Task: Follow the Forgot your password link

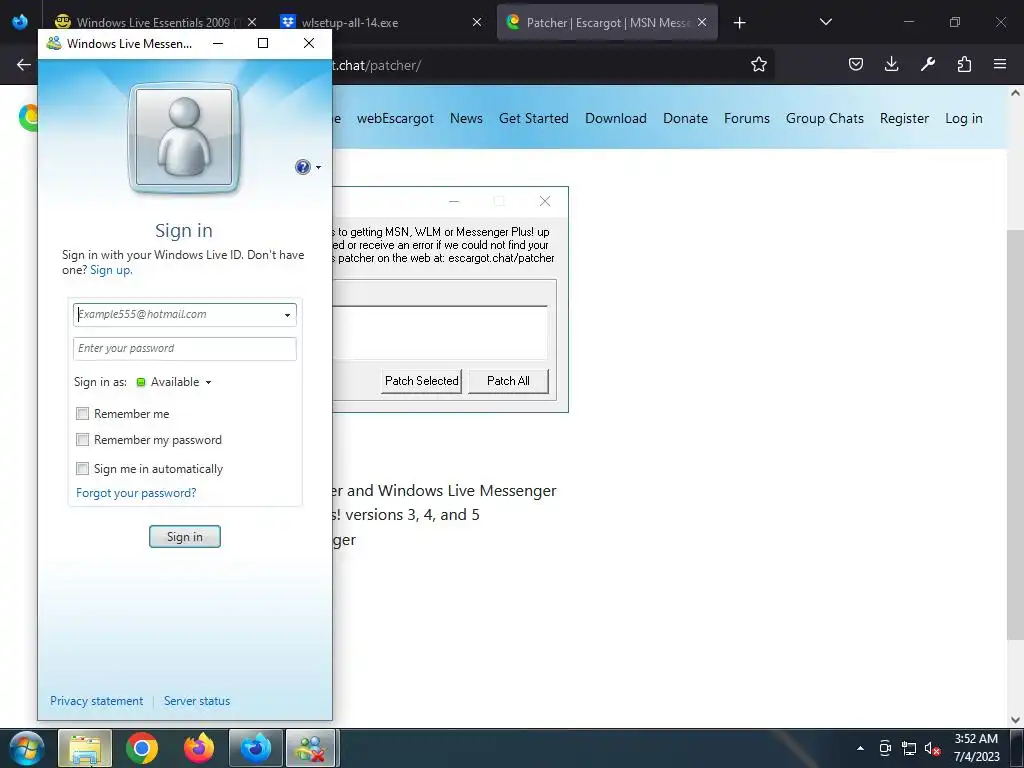Action: 136,493
